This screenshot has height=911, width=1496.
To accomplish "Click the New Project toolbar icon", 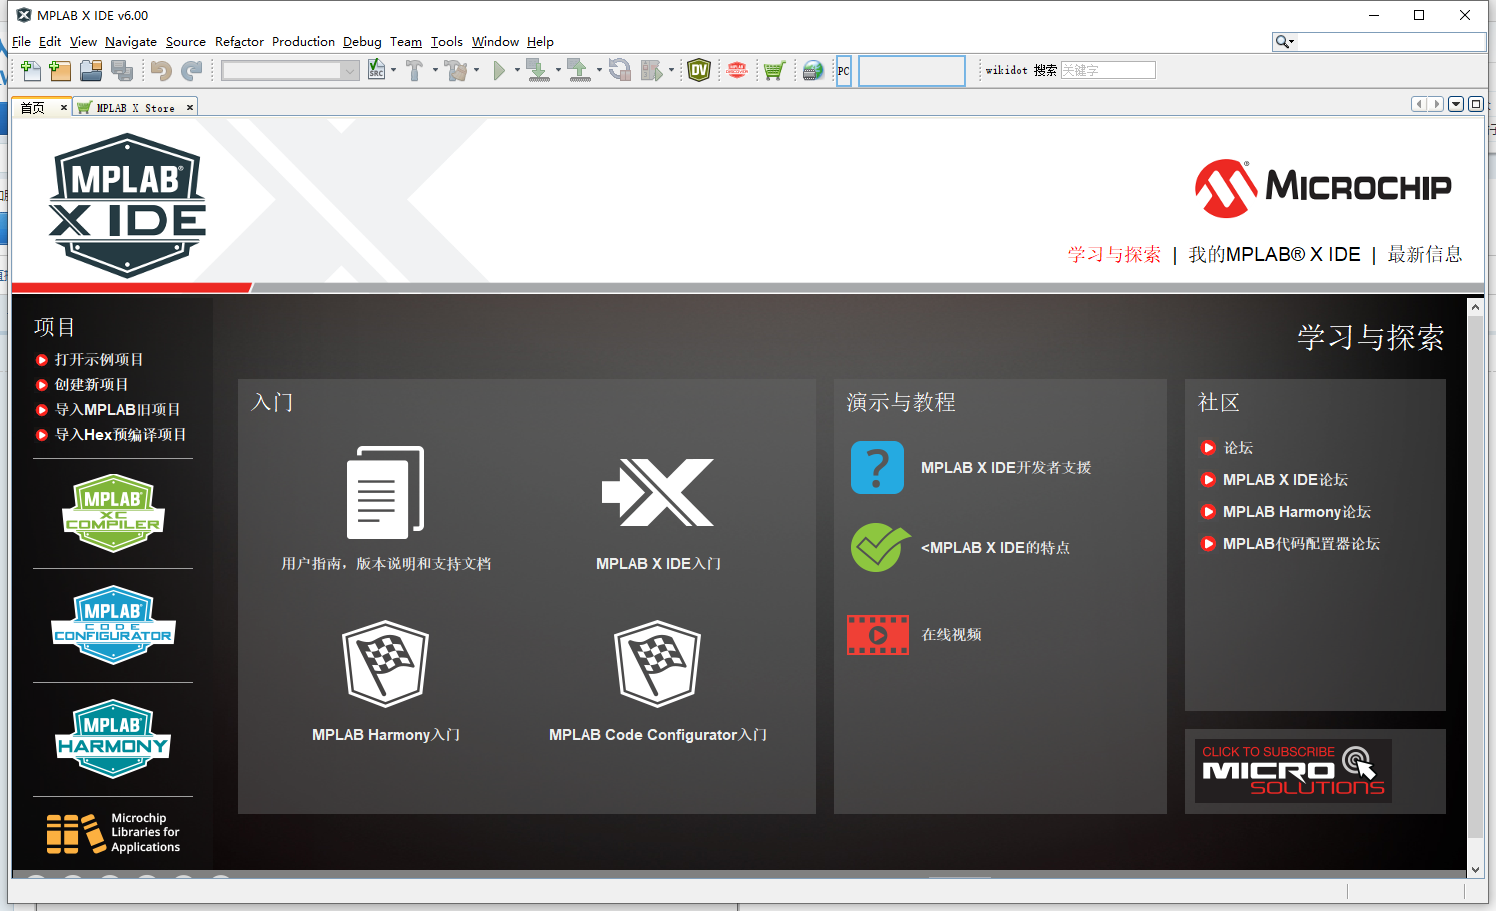I will click(60, 70).
